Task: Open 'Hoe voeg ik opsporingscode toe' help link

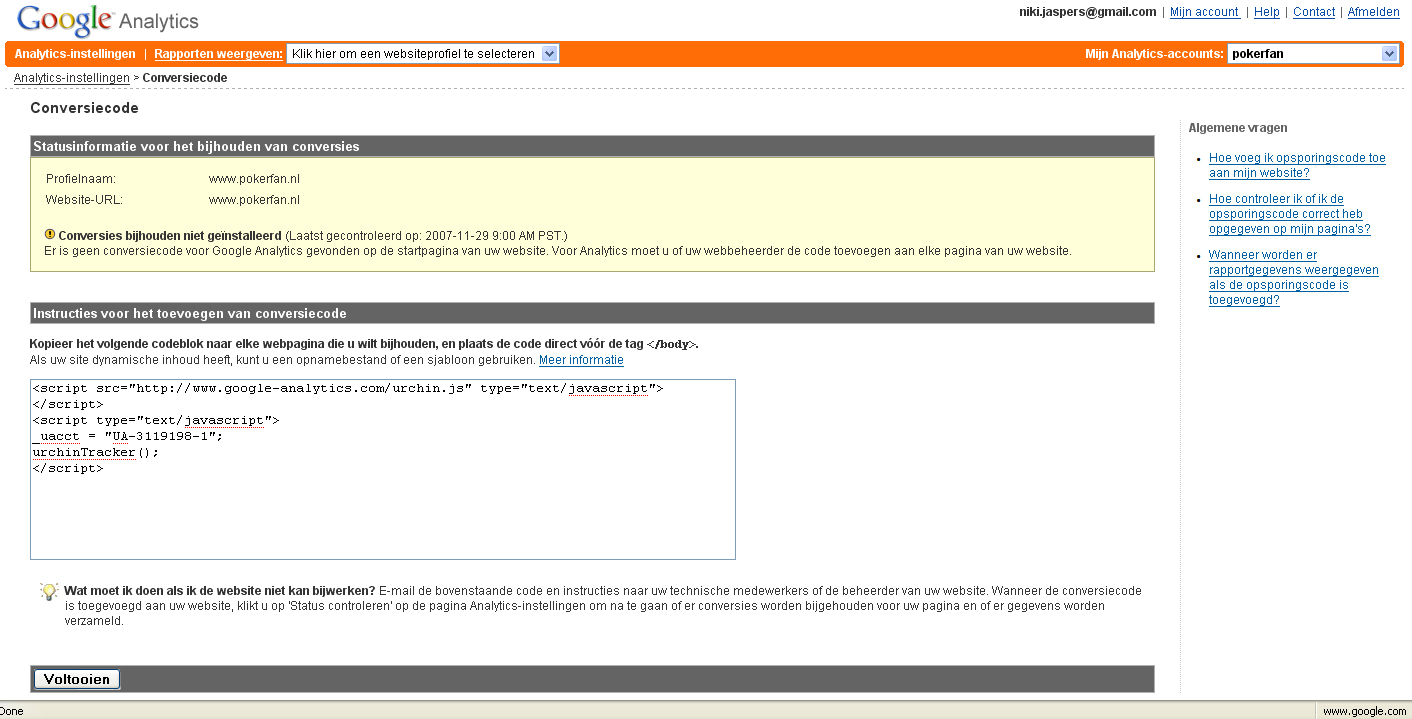Action: pos(1297,165)
